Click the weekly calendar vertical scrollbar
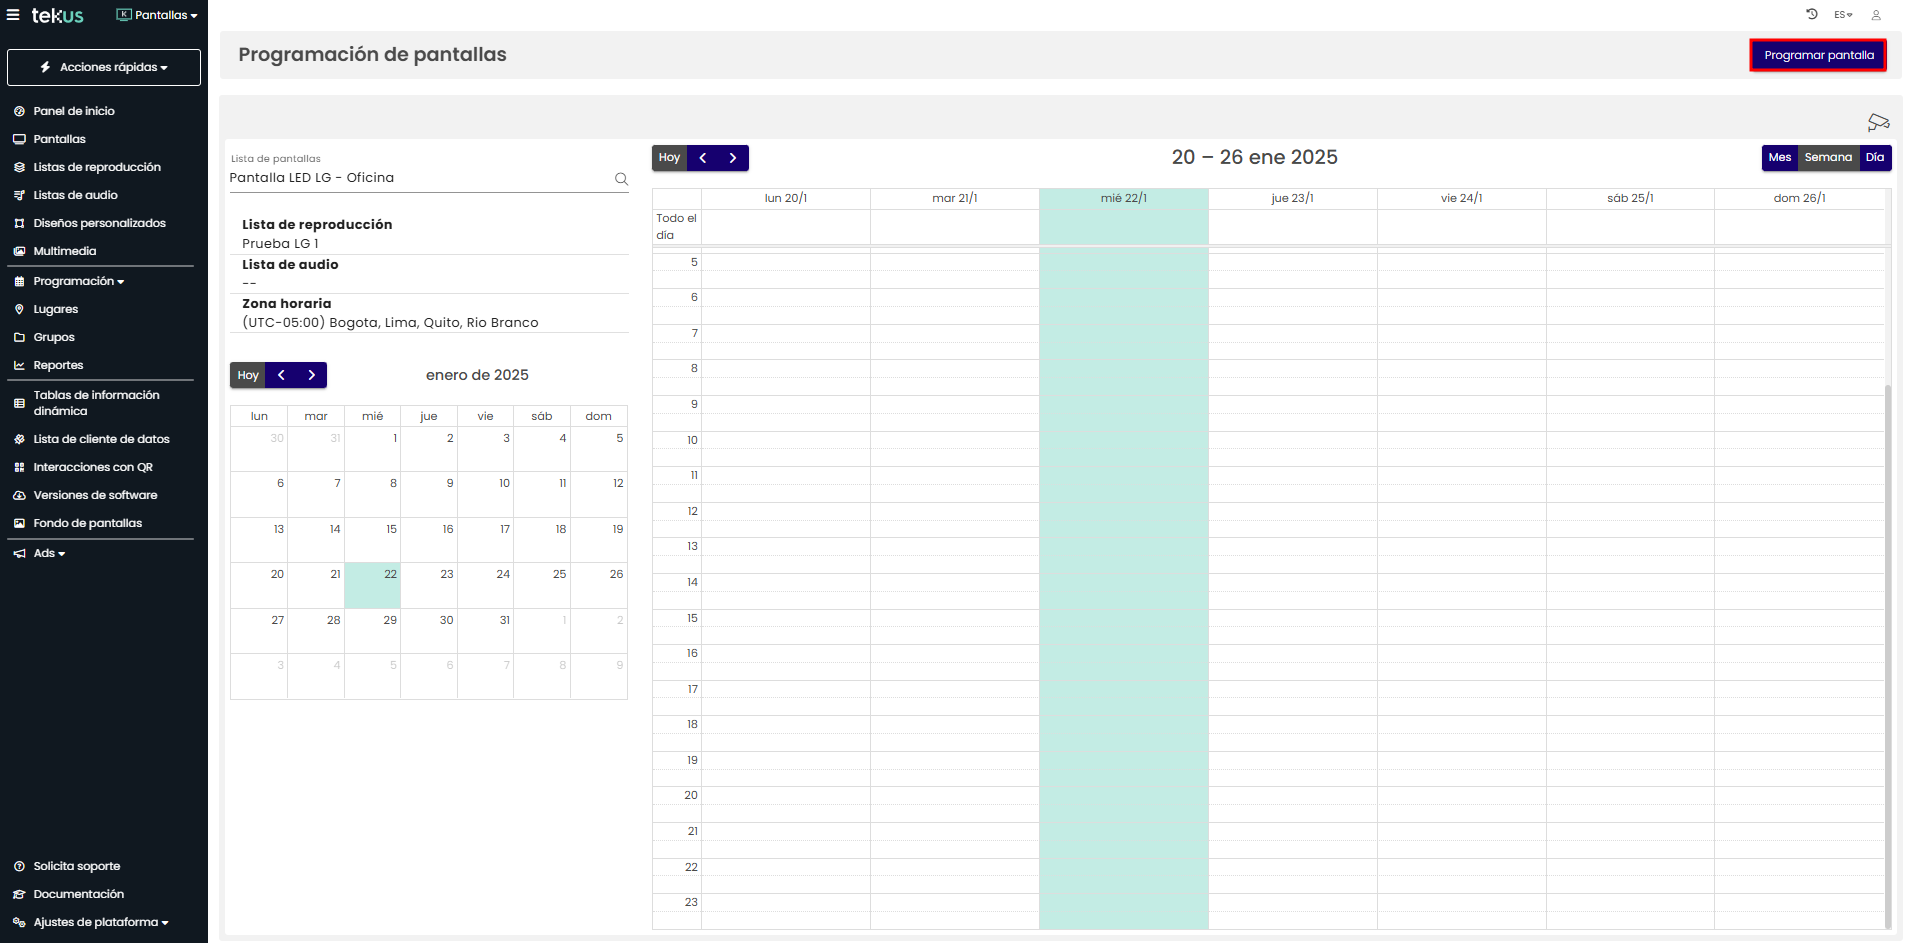The height and width of the screenshot is (943, 1906). point(1887,650)
